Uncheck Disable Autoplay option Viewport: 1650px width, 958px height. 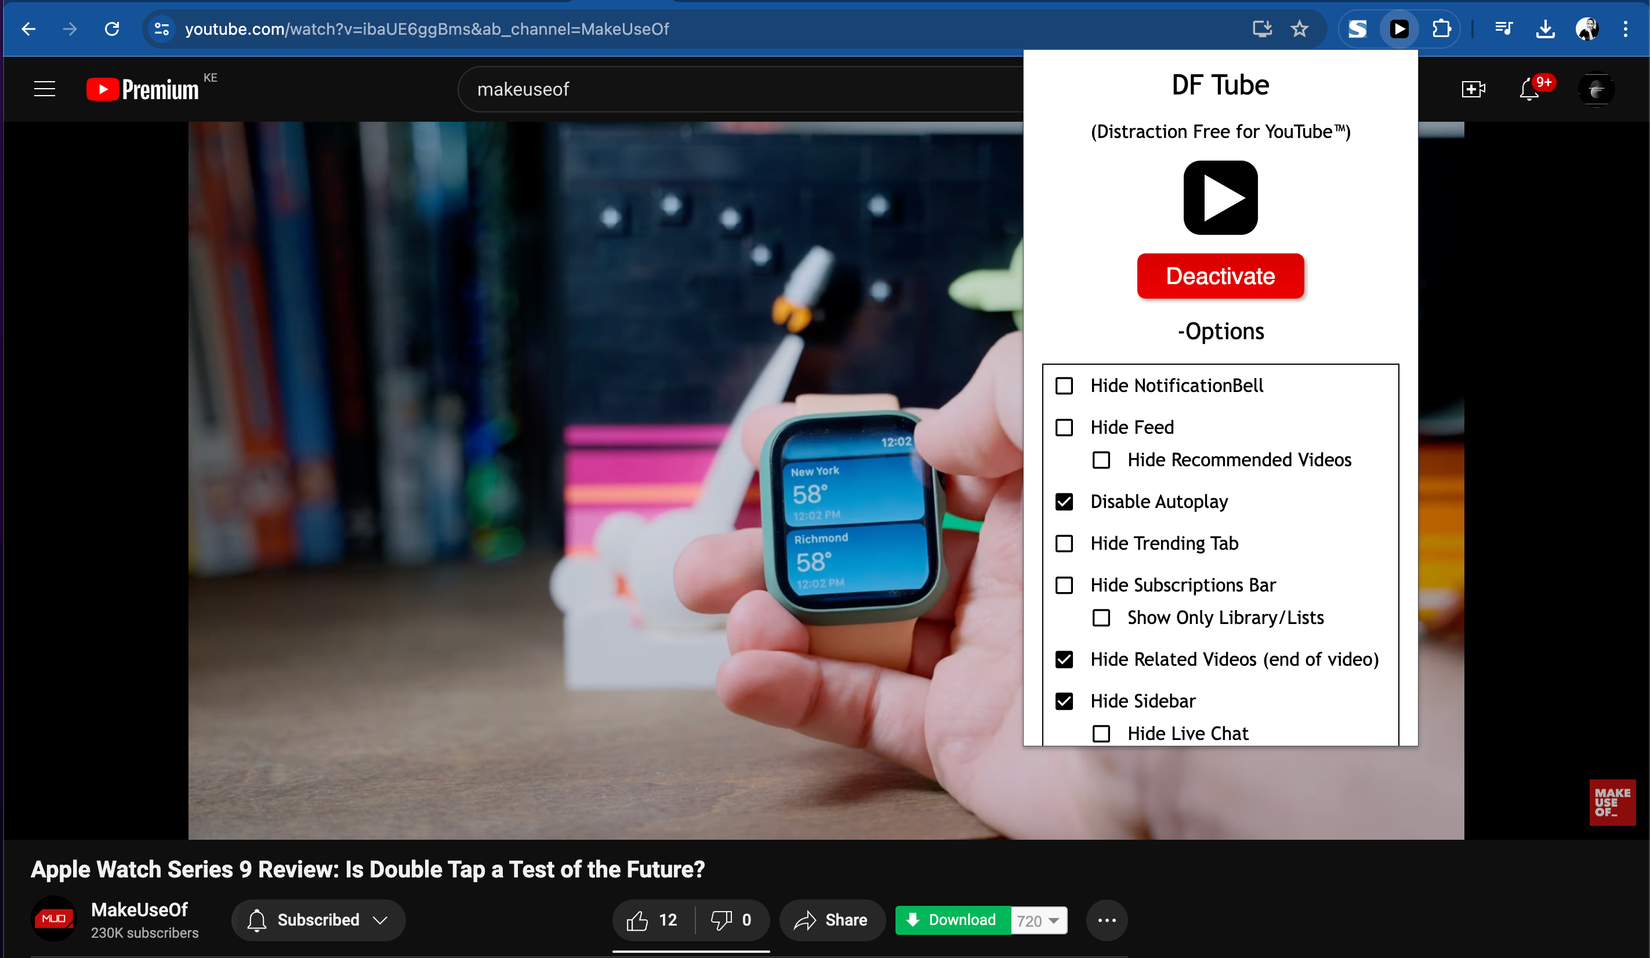tap(1065, 502)
